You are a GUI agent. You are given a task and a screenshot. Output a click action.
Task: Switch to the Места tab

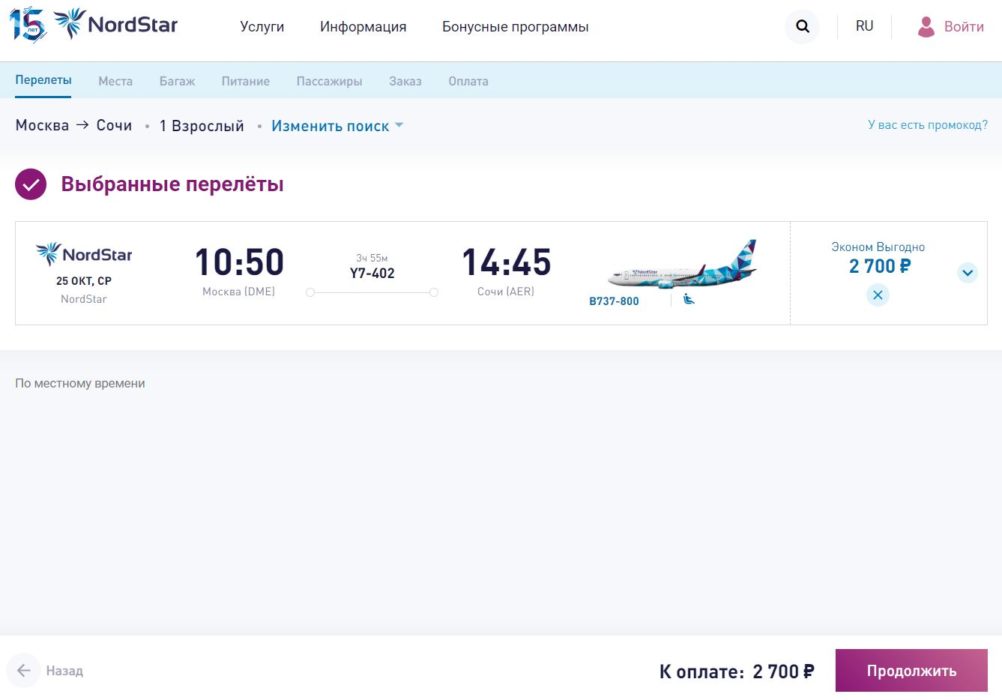[115, 81]
